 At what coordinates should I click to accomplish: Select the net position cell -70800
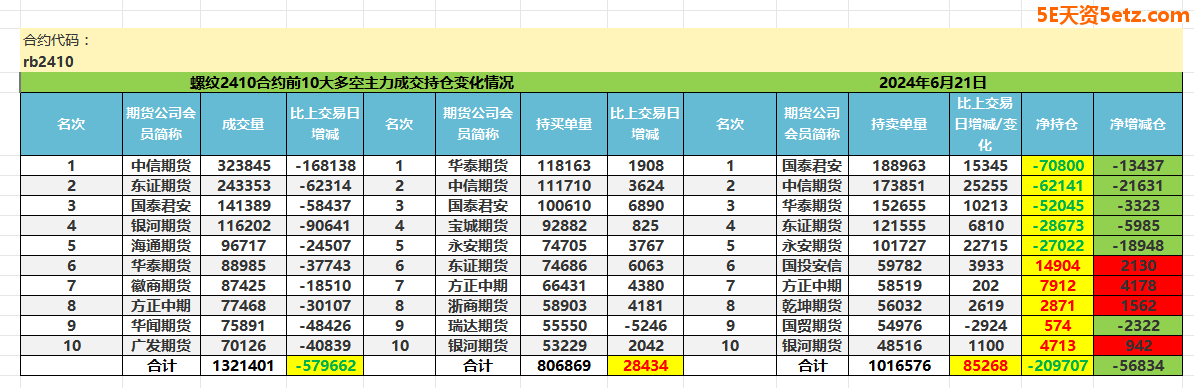click(1057, 165)
